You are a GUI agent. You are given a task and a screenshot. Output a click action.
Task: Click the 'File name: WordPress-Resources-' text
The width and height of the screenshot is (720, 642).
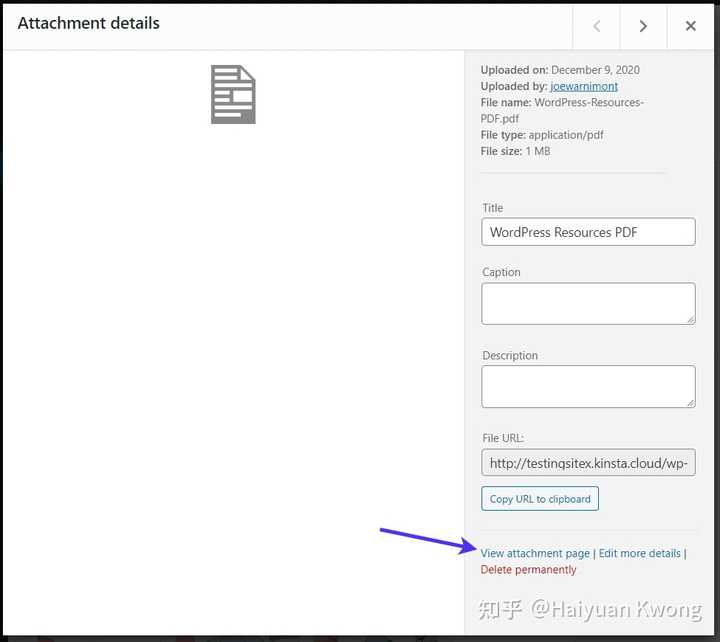click(x=562, y=102)
